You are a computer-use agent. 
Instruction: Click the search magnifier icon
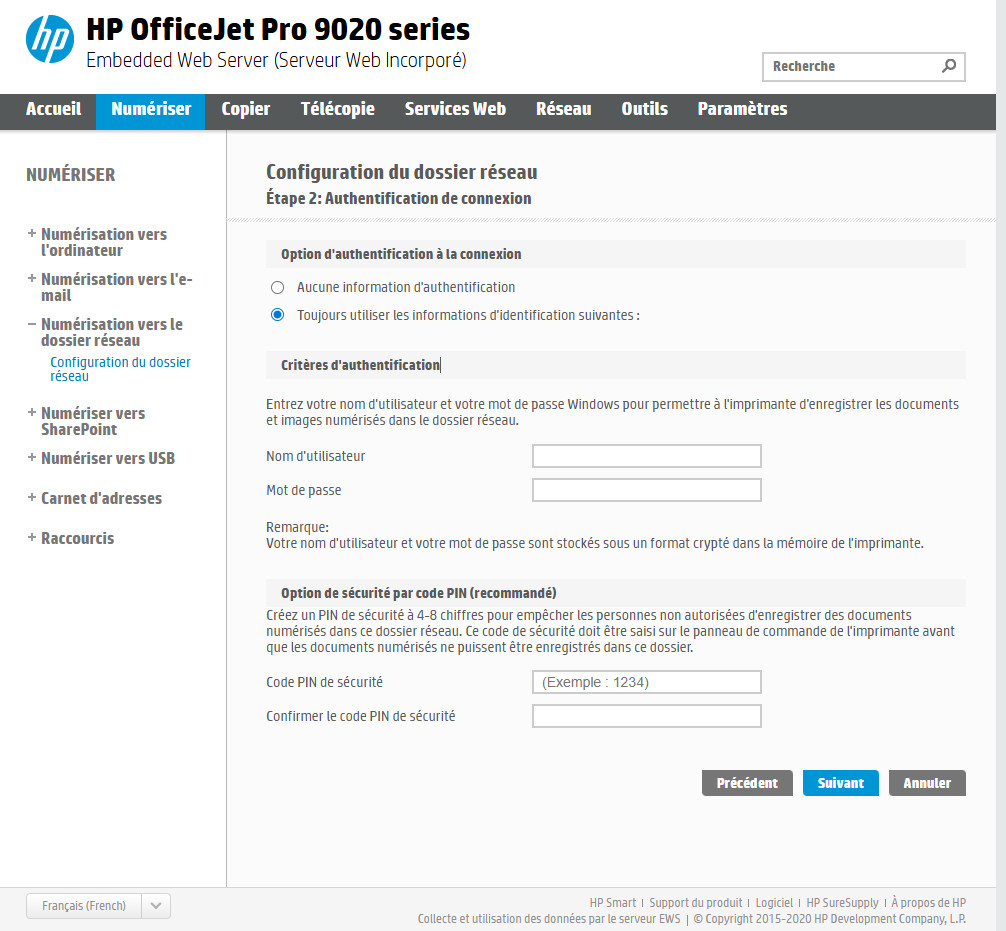pyautogui.click(x=948, y=66)
